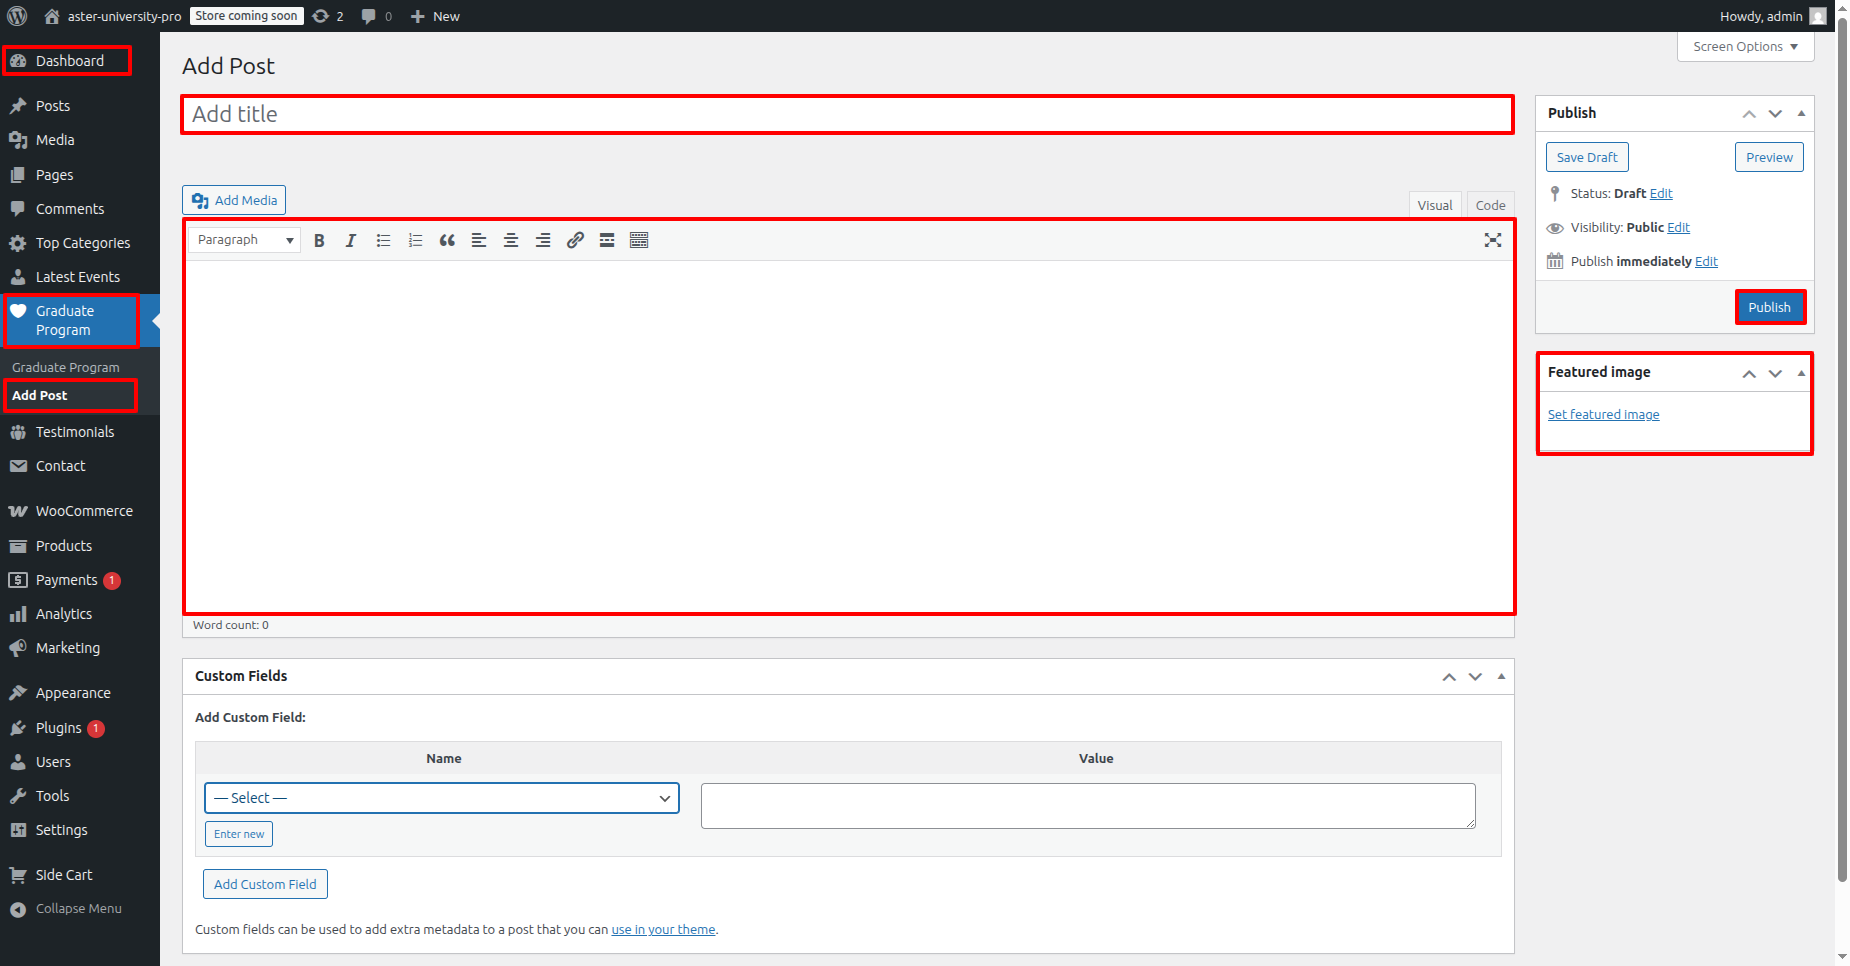Open Graduate Program submenu listing

click(66, 368)
